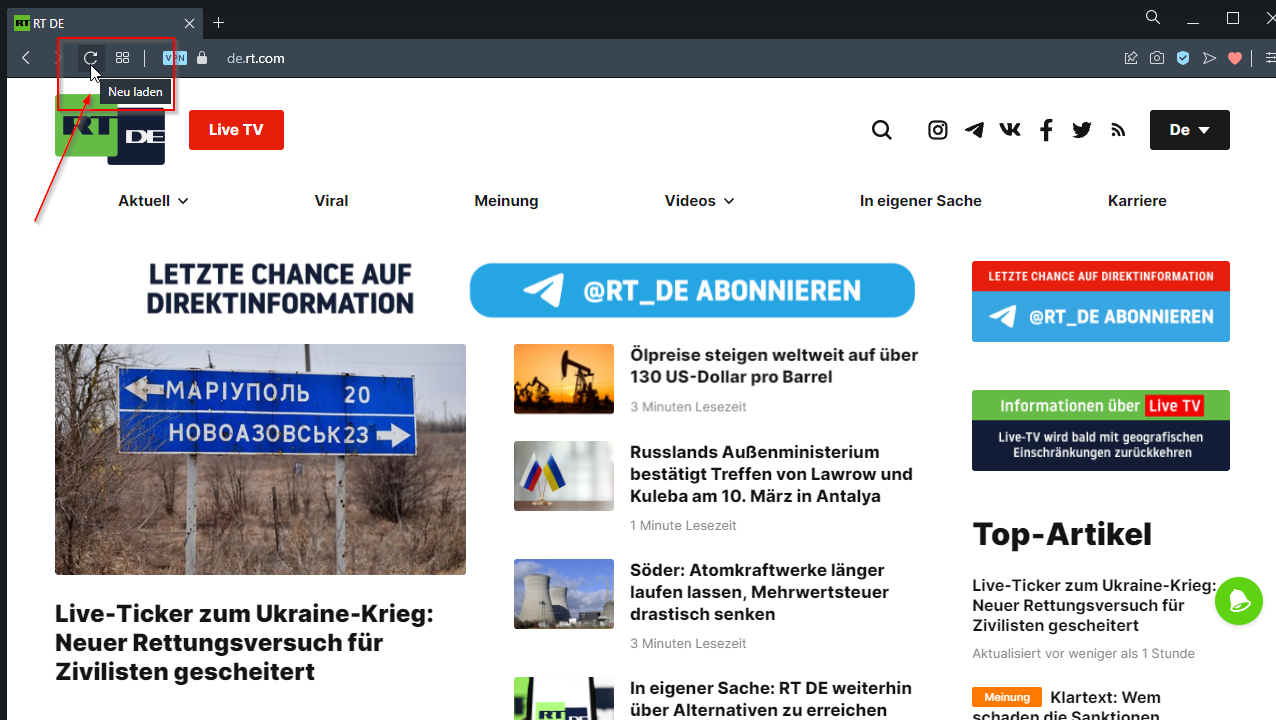This screenshot has height=720, width=1276.
Task: Read Russlands Außenministerium Lawrow Kuleba article
Action: (771, 474)
